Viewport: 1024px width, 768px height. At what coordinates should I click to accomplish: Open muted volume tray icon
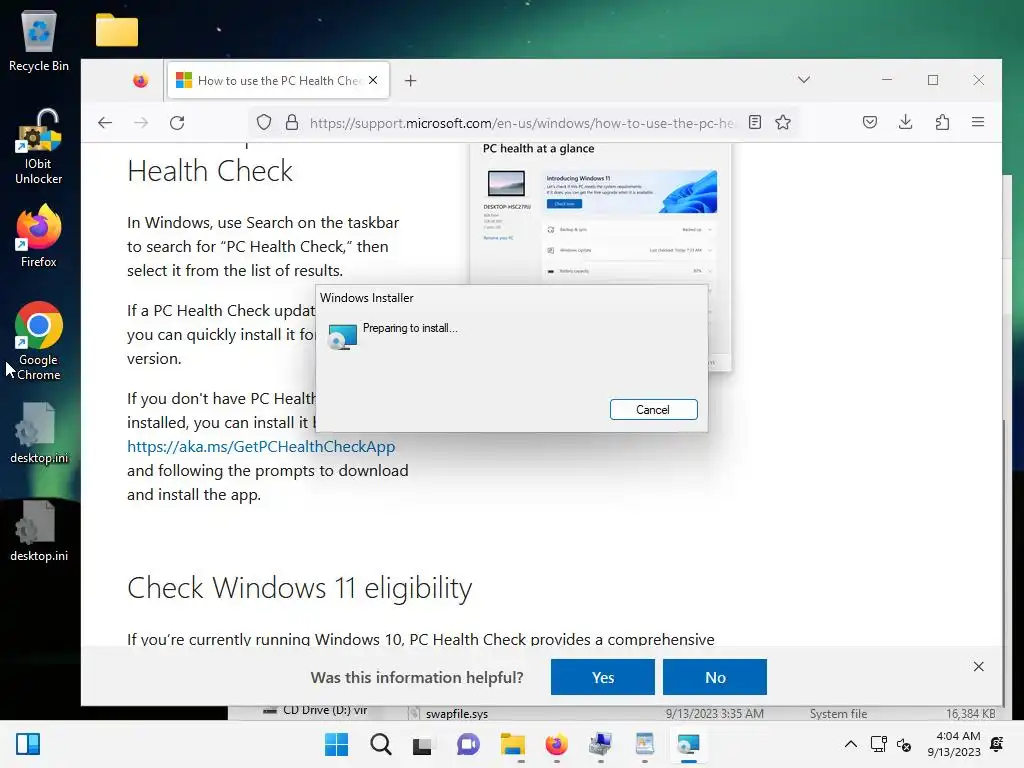click(904, 744)
